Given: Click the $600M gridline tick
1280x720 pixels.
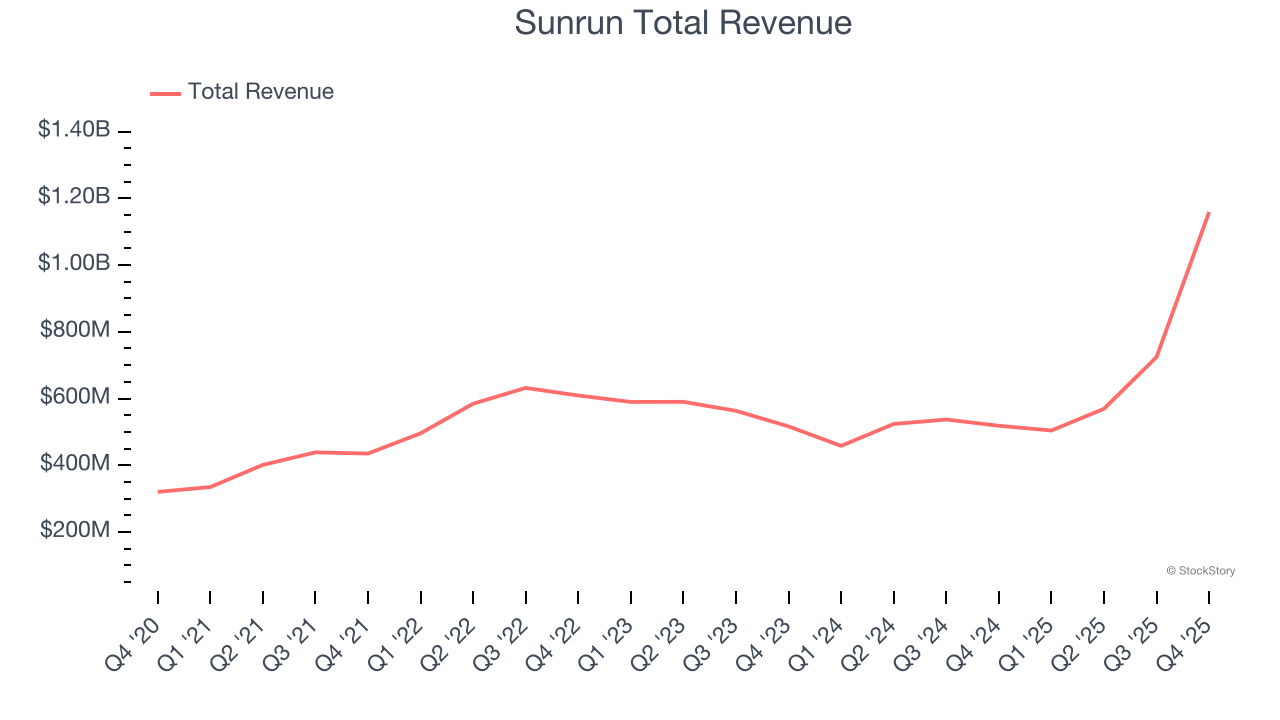Looking at the screenshot, I should (124, 397).
